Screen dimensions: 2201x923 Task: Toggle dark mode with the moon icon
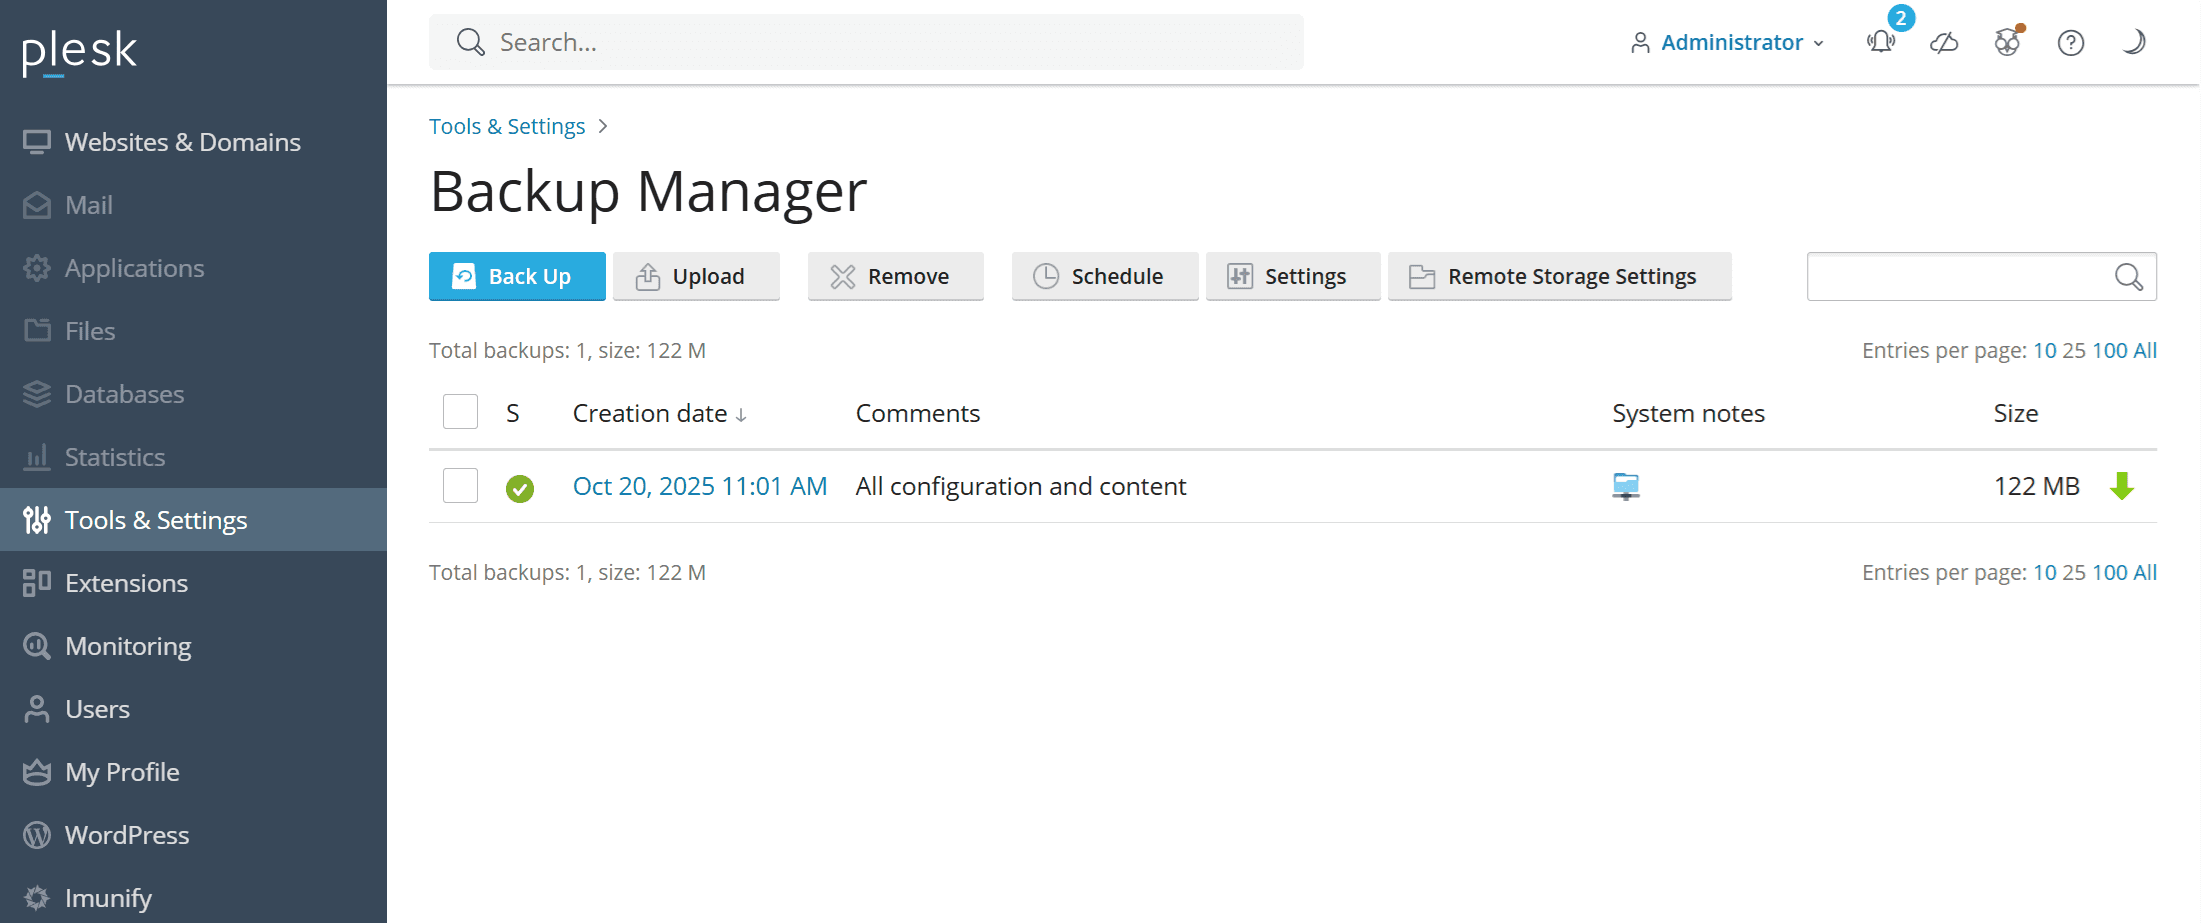coord(2133,42)
